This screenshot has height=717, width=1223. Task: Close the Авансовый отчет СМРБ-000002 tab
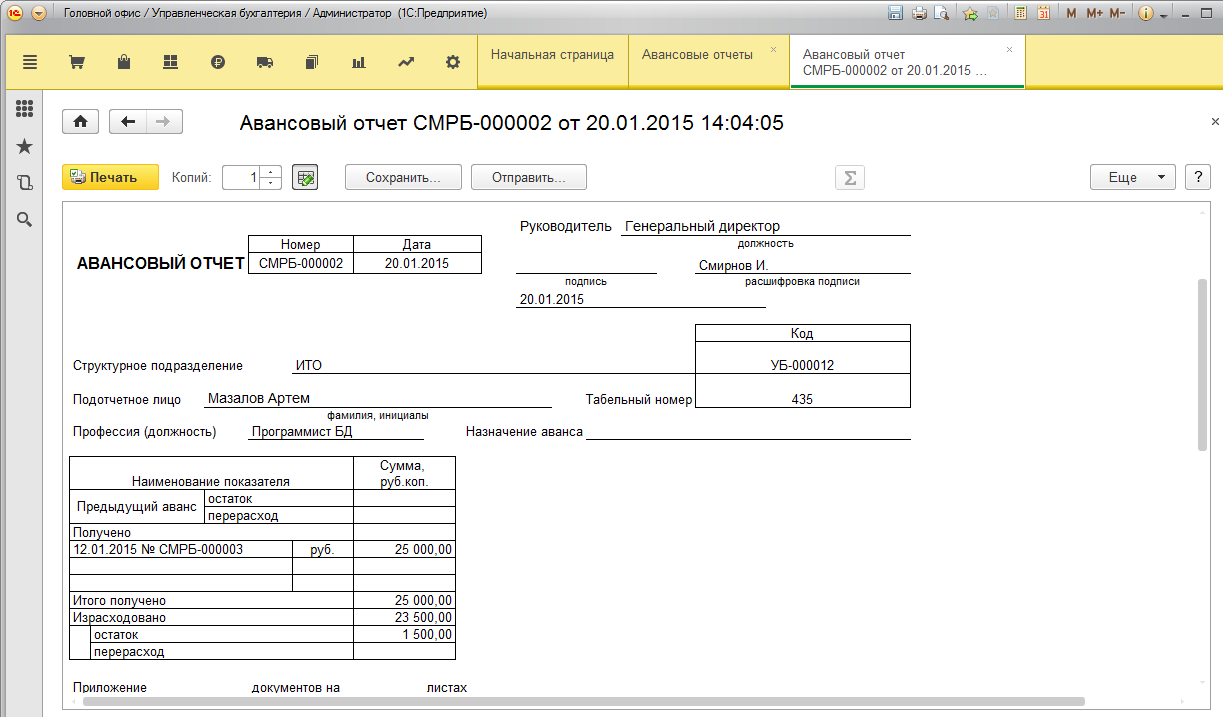(x=1009, y=49)
